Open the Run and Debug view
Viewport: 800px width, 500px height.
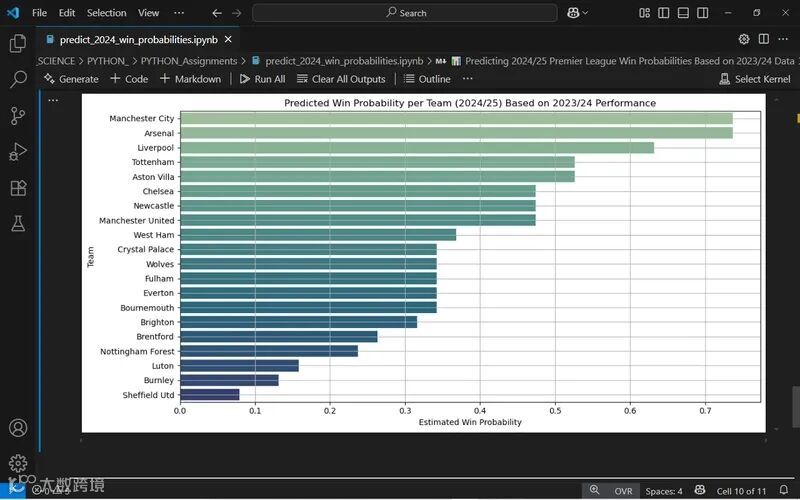pos(18,152)
